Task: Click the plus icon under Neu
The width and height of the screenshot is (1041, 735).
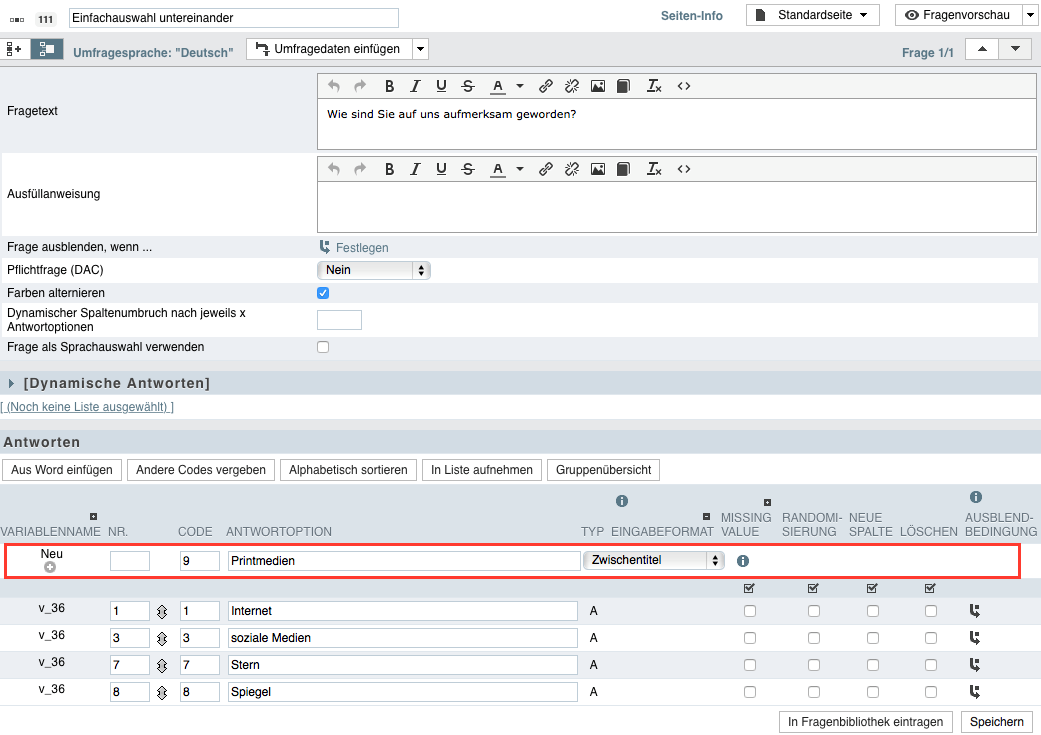Action: (x=50, y=567)
